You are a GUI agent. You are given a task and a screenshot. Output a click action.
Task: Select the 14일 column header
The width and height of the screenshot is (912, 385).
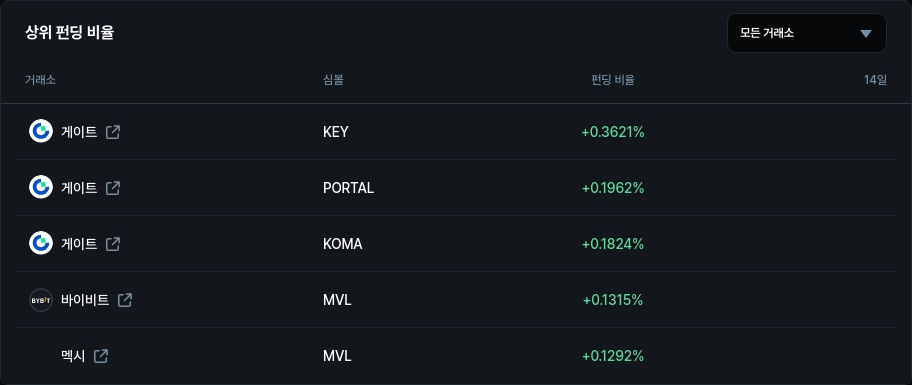875,80
